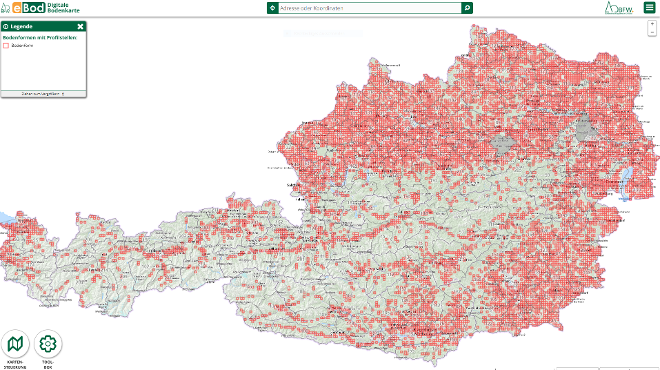This screenshot has width=660, height=370.
Task: Zoom out with the minus button
Action: [x=652, y=32]
